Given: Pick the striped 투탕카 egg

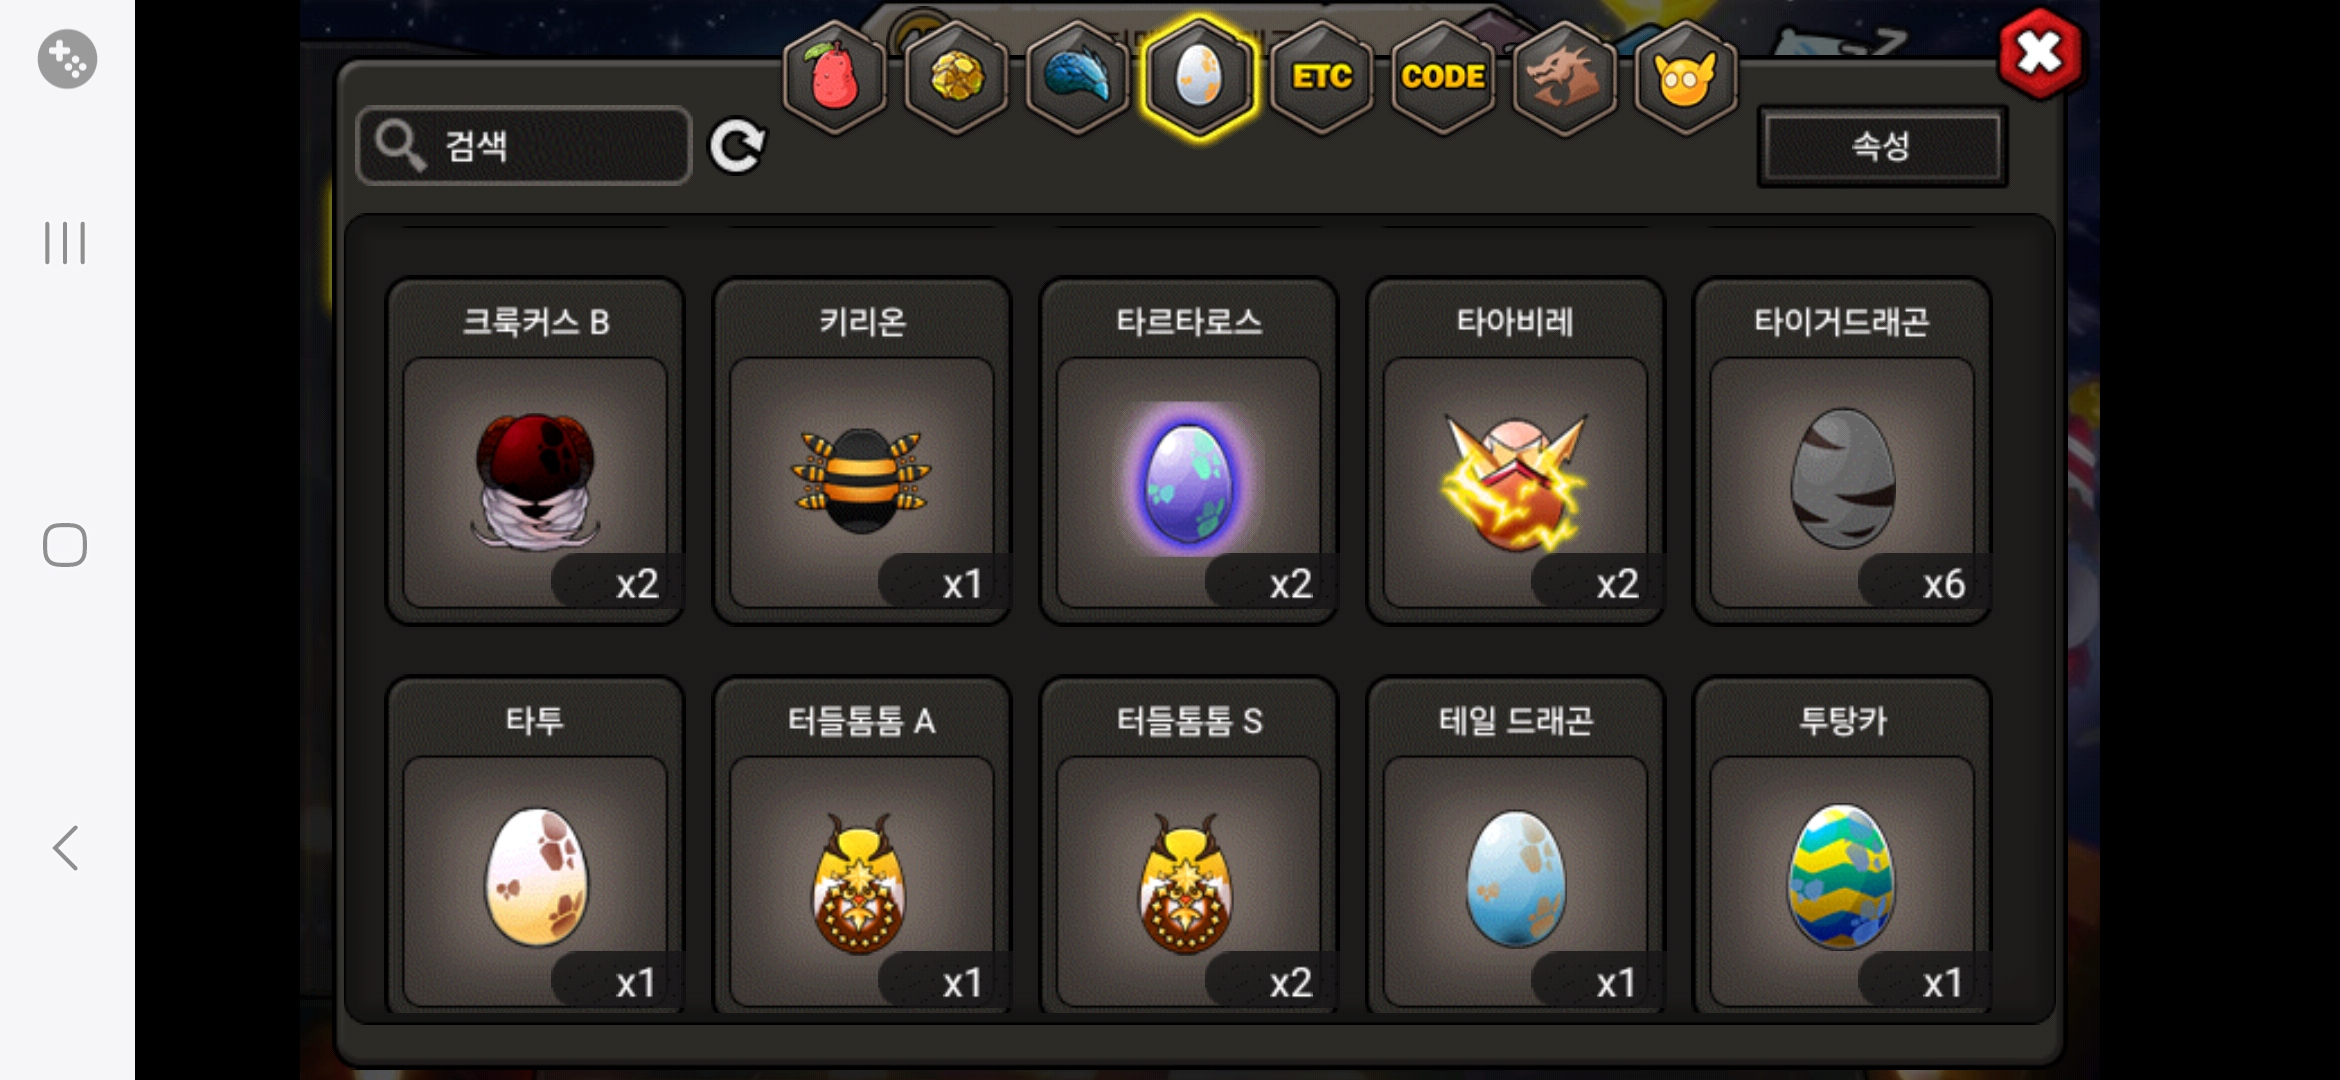Looking at the screenshot, I should [x=1842, y=846].
